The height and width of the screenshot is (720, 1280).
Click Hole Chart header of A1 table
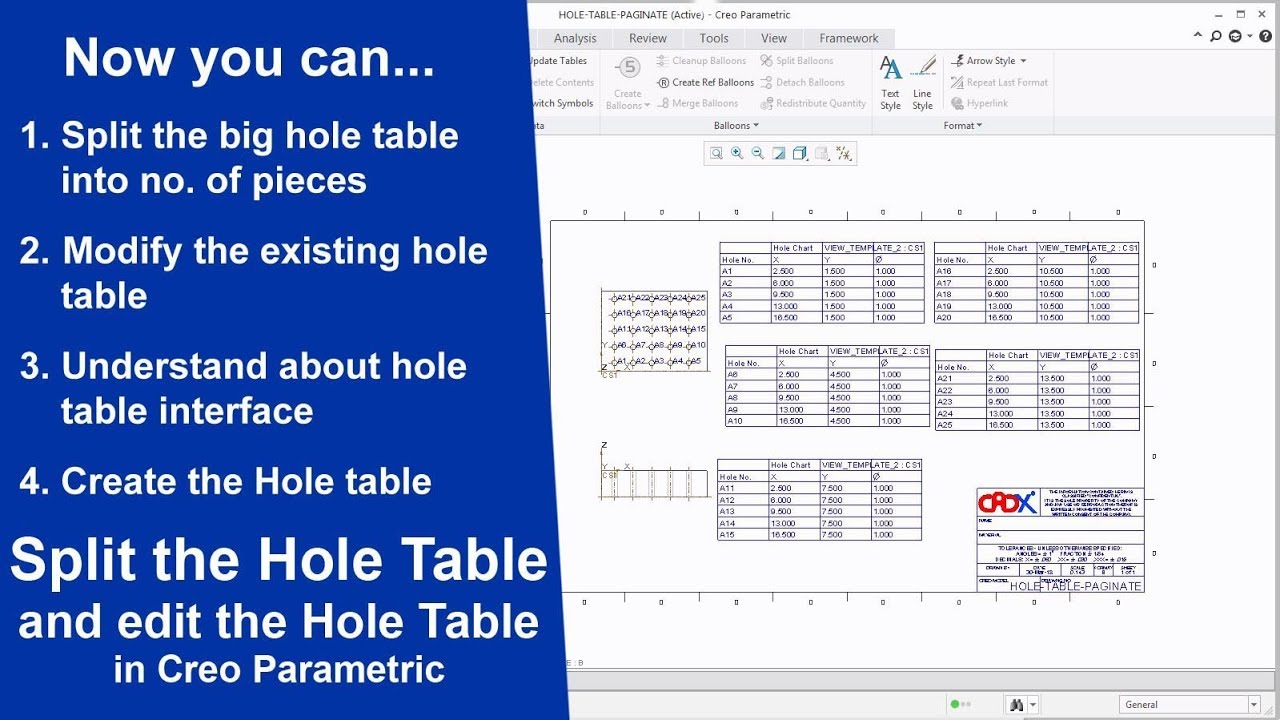[795, 248]
